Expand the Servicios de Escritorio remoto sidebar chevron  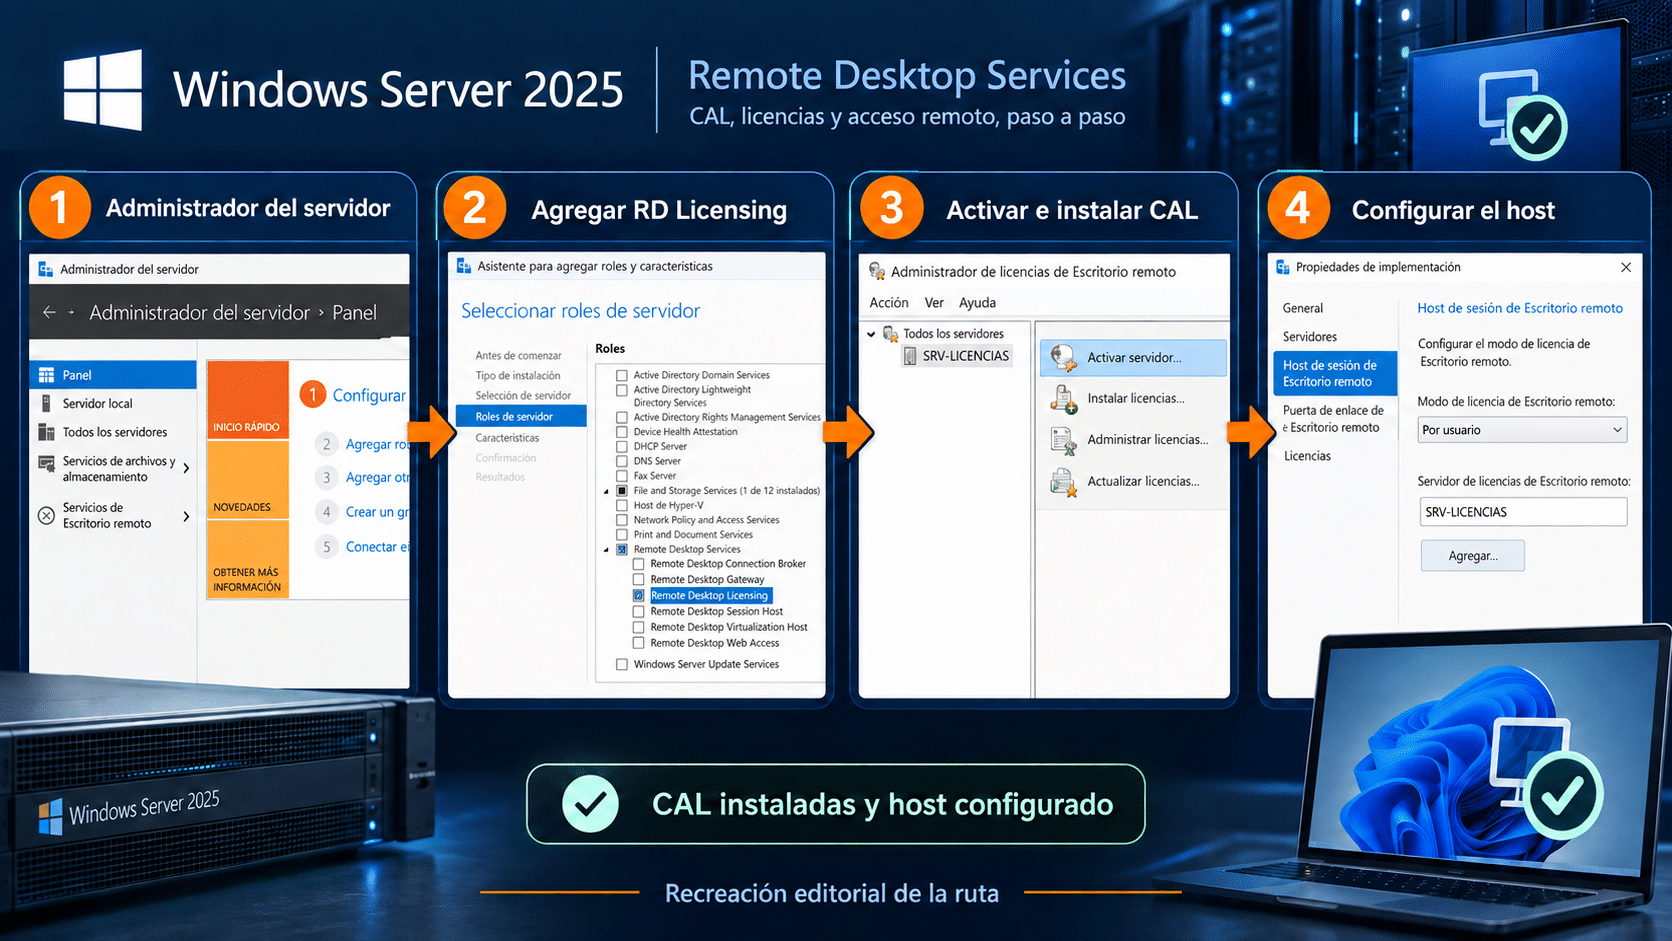(186, 516)
